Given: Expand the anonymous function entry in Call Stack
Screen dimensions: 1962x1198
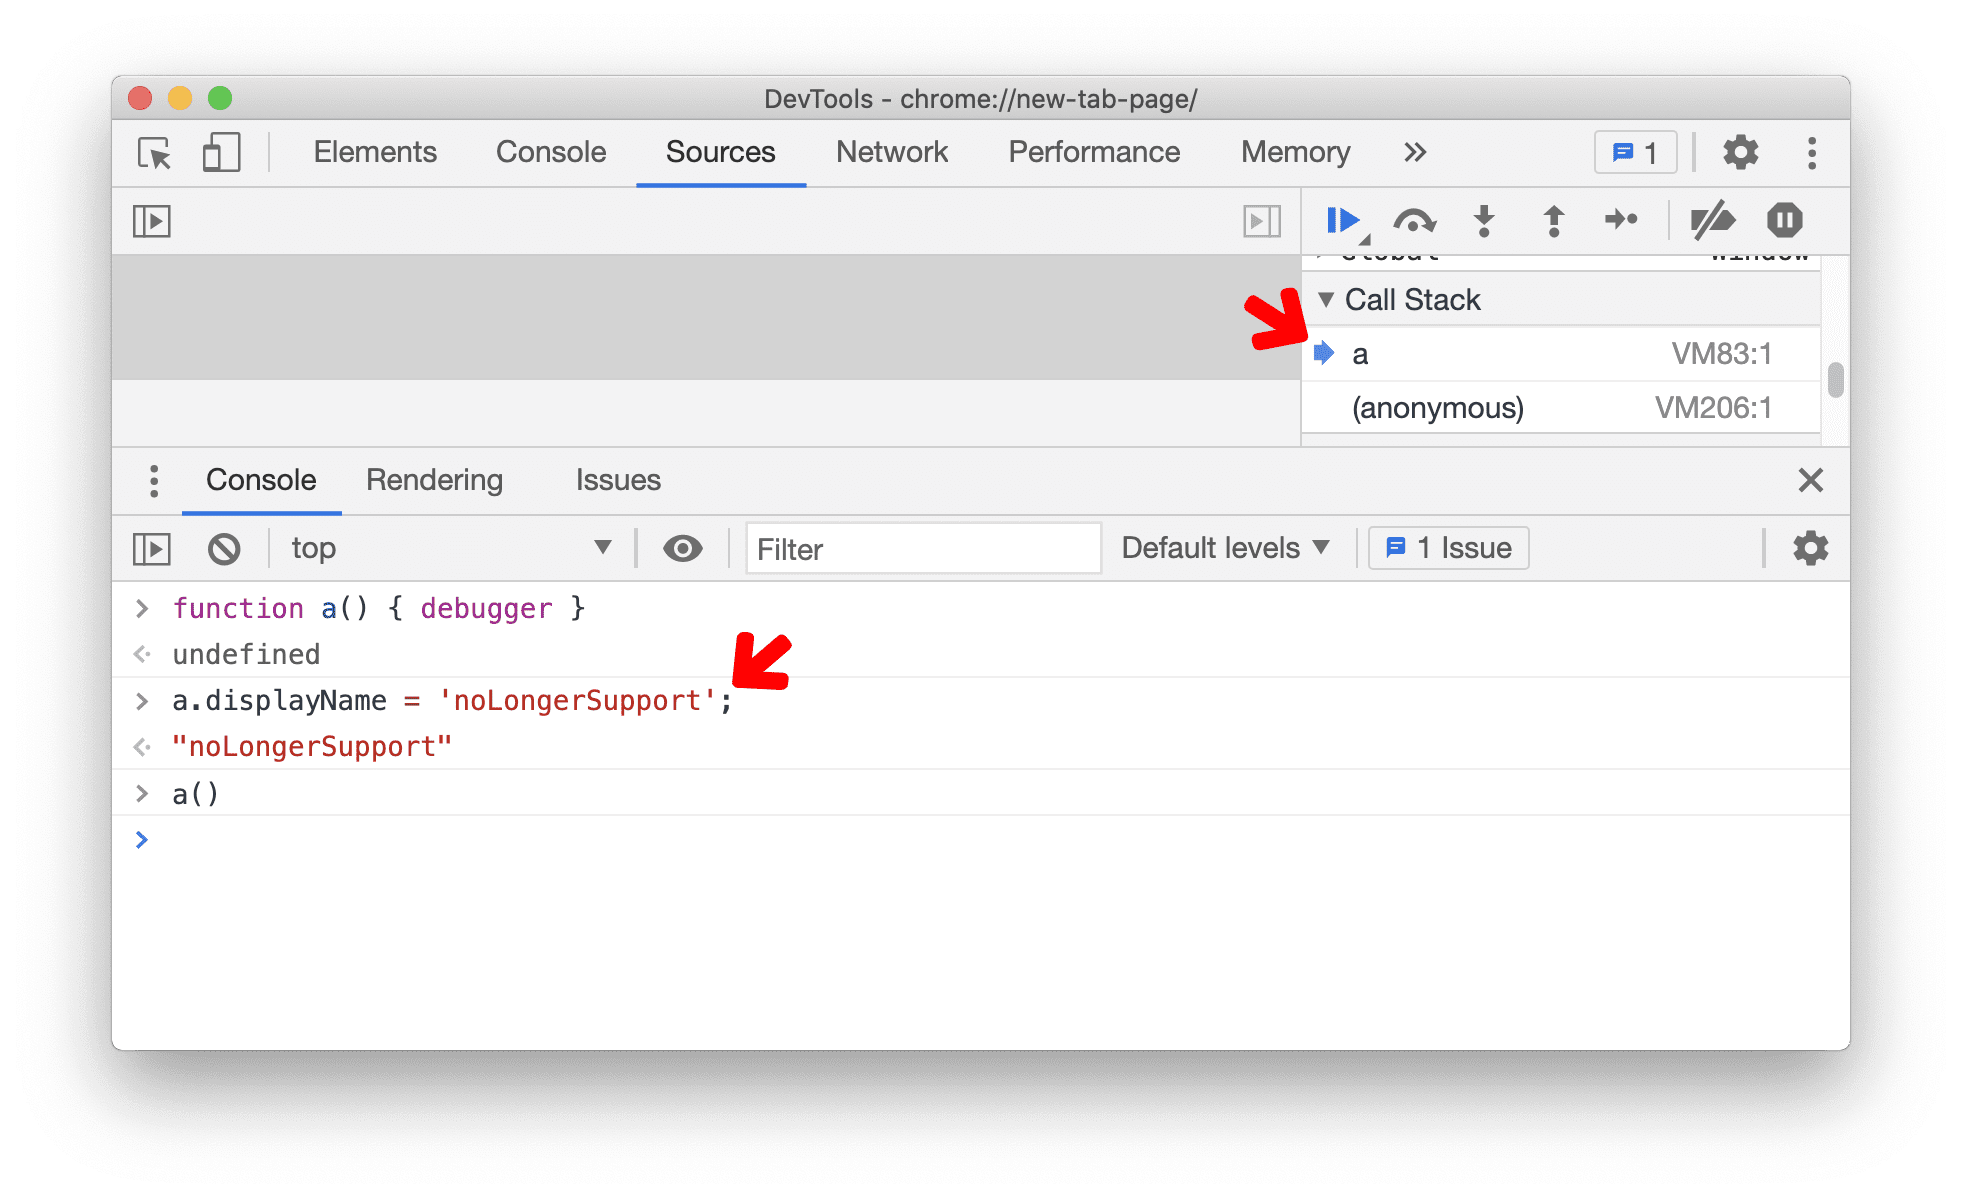Looking at the screenshot, I should click(x=1420, y=406).
